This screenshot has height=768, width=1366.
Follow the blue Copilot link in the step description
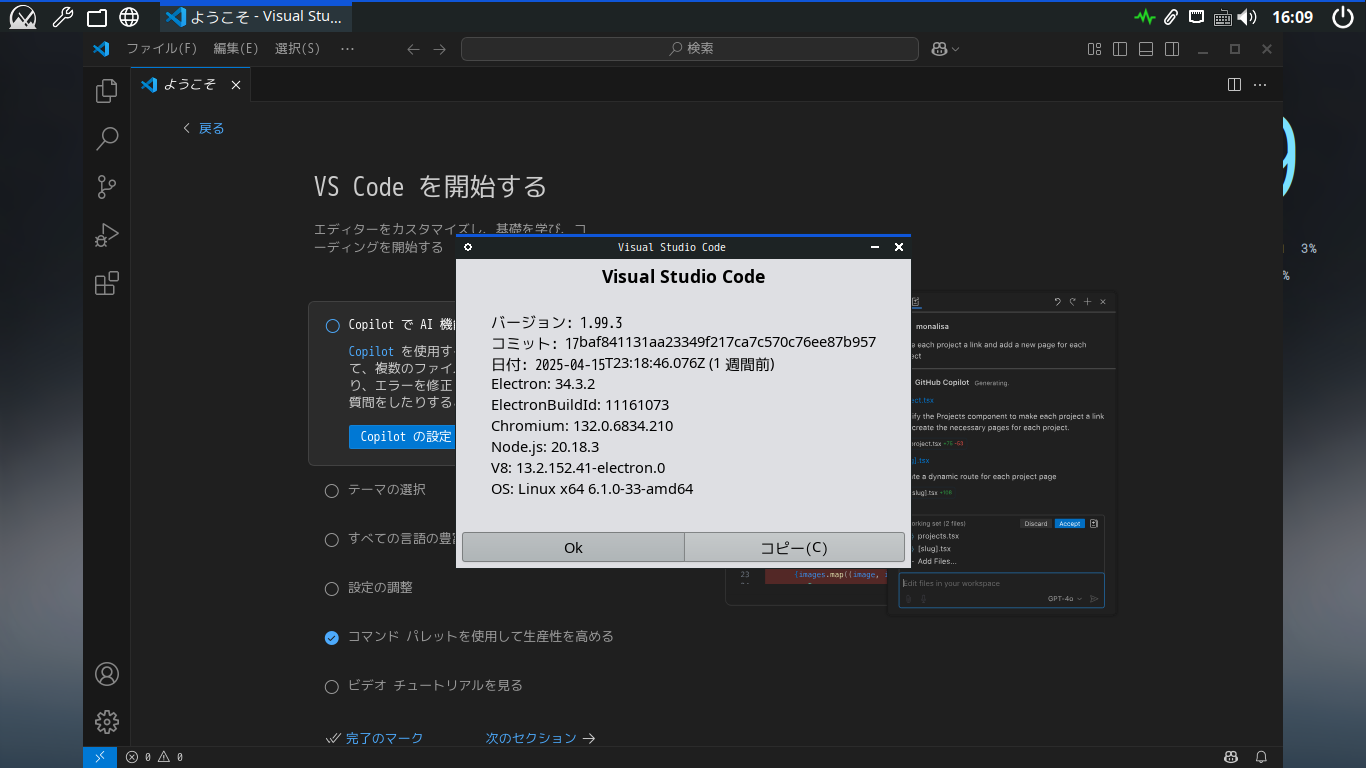click(x=371, y=352)
